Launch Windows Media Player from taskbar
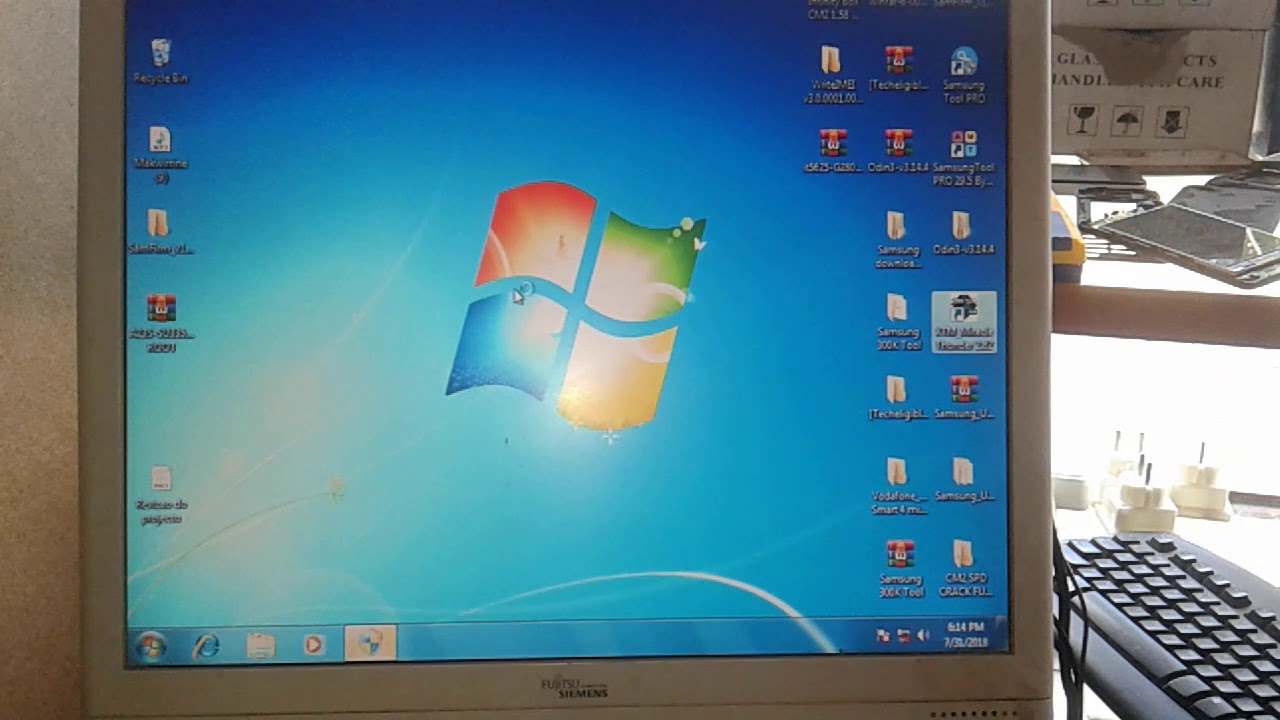Viewport: 1280px width, 720px height. [314, 645]
